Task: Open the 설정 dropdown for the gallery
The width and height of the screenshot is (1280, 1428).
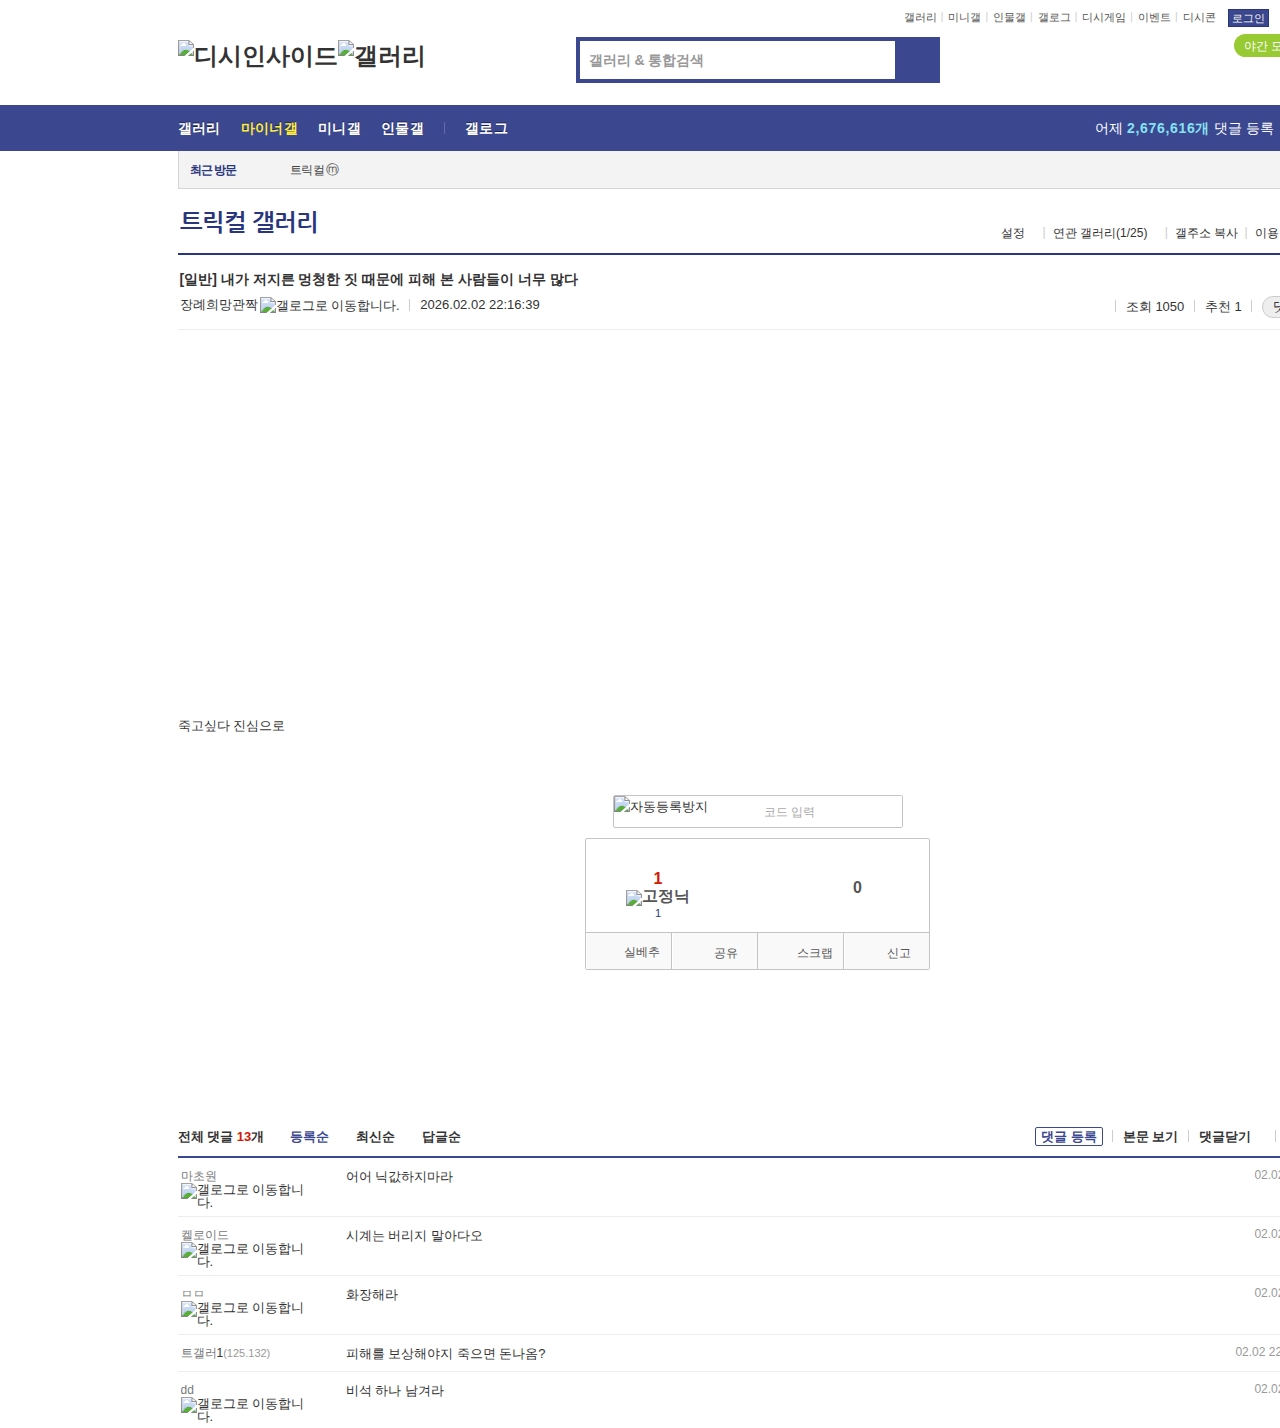Action: (x=1012, y=233)
